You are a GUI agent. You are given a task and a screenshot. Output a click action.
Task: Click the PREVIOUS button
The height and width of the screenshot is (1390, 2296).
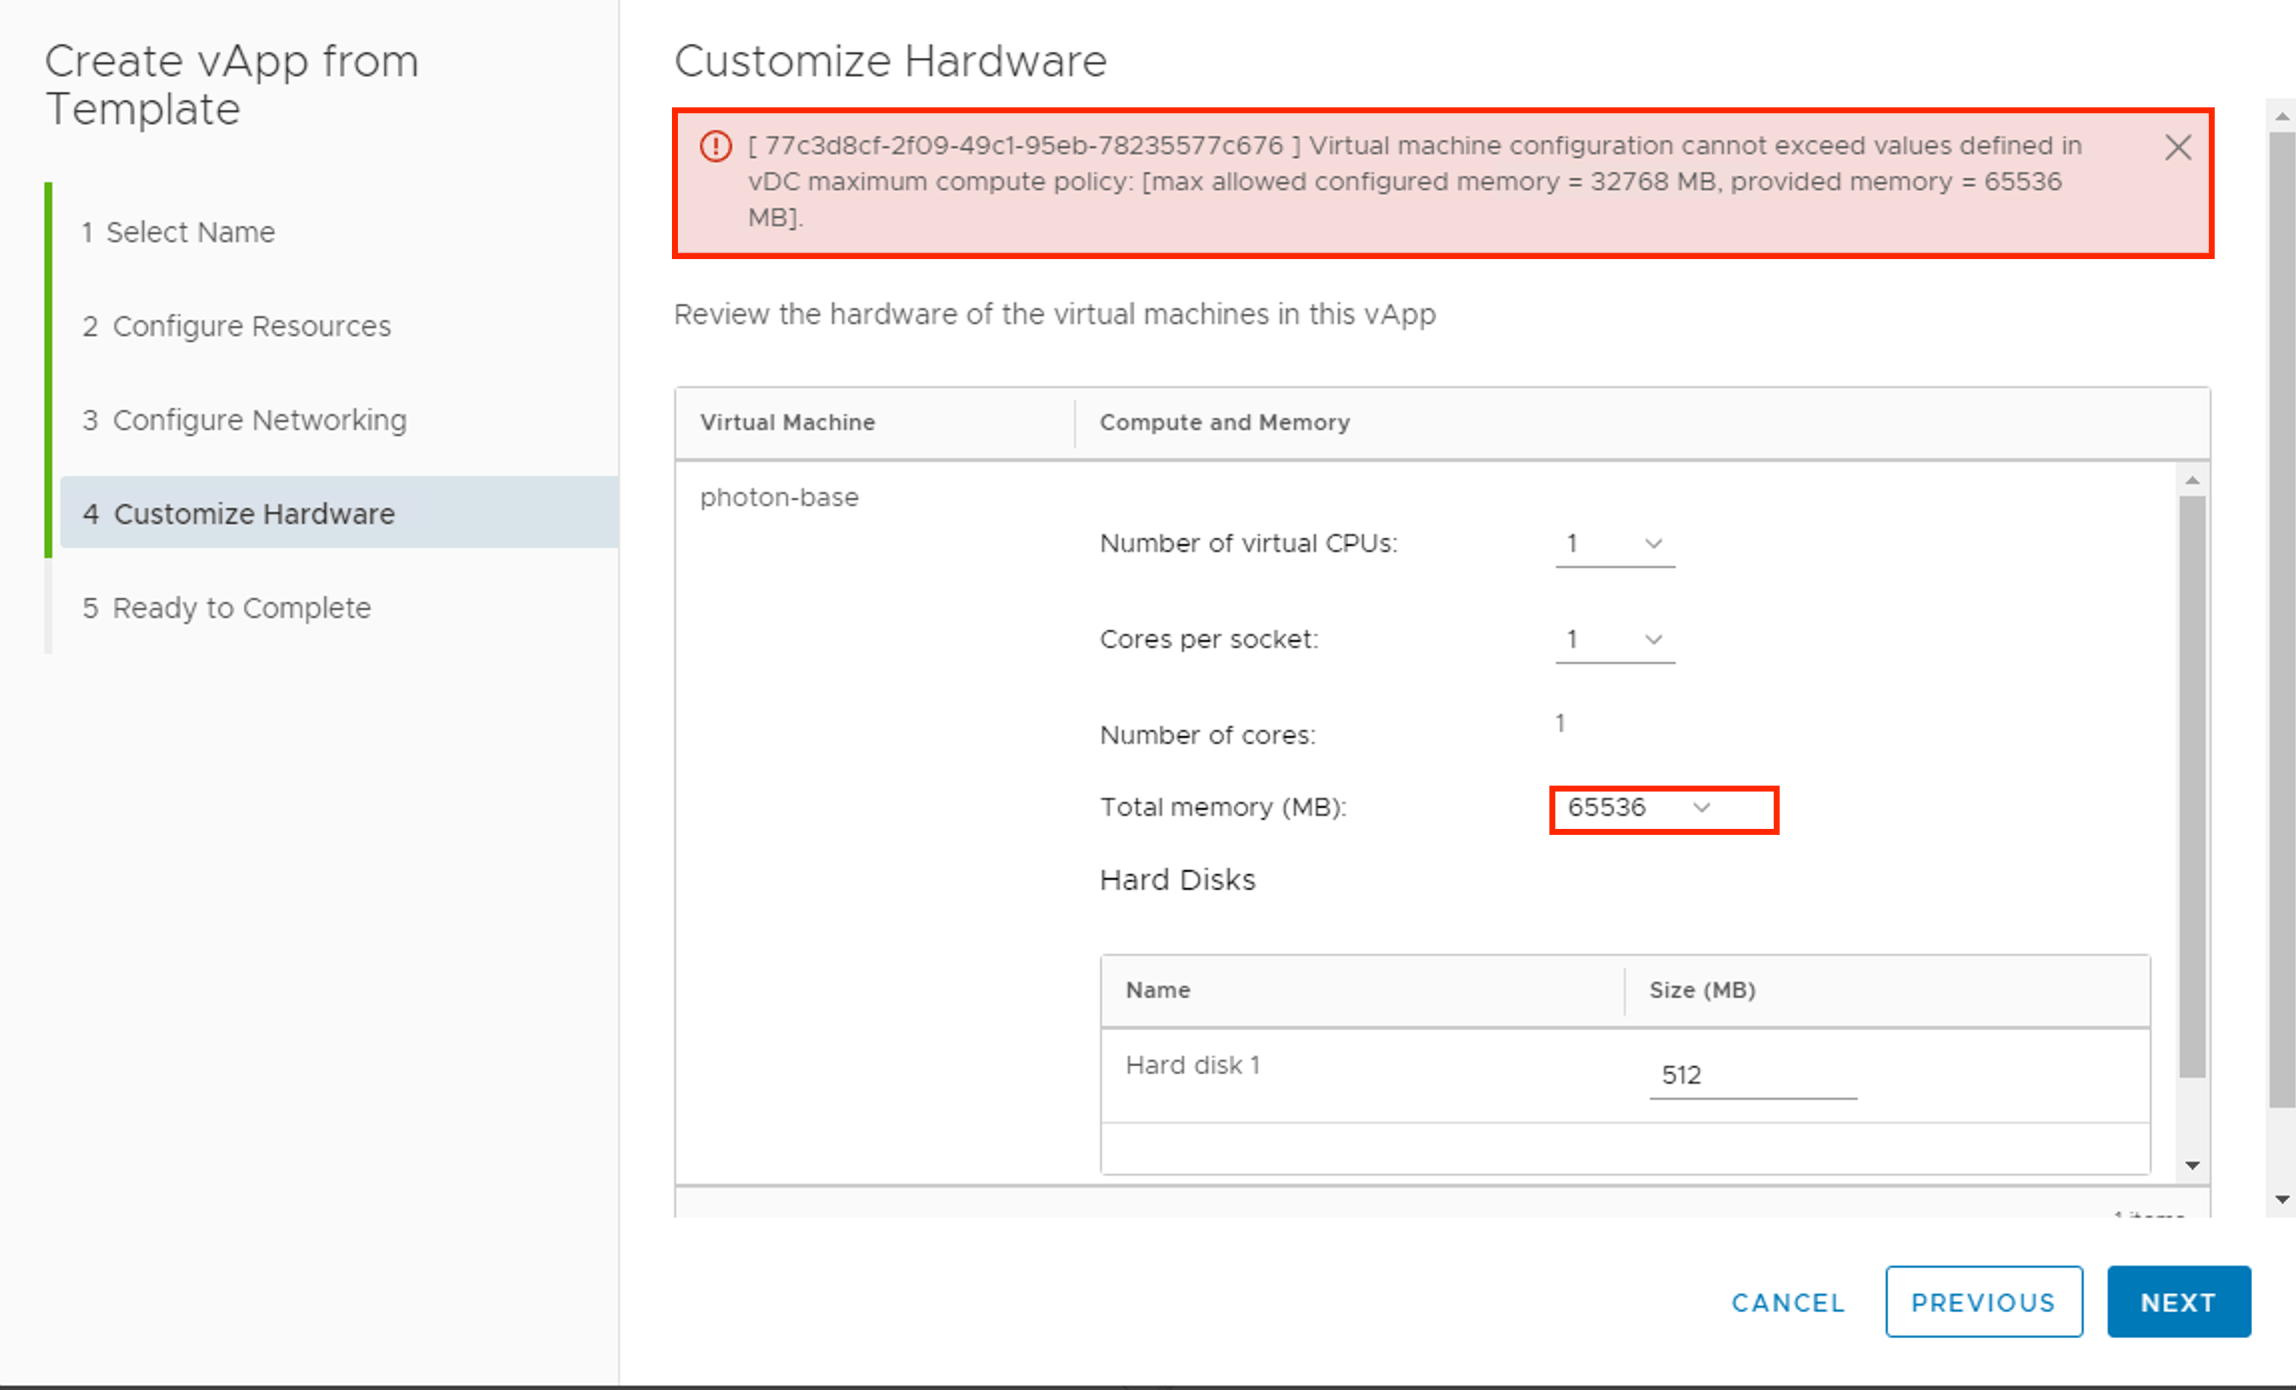click(x=1983, y=1302)
